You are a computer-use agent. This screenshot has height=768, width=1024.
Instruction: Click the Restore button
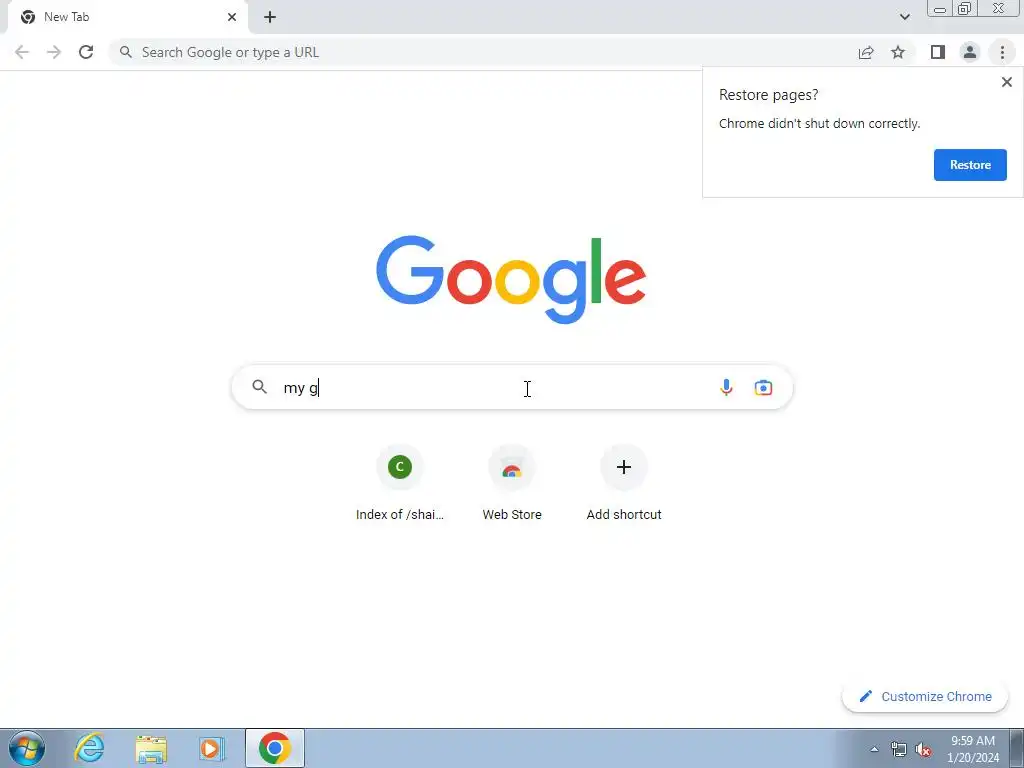(x=970, y=165)
